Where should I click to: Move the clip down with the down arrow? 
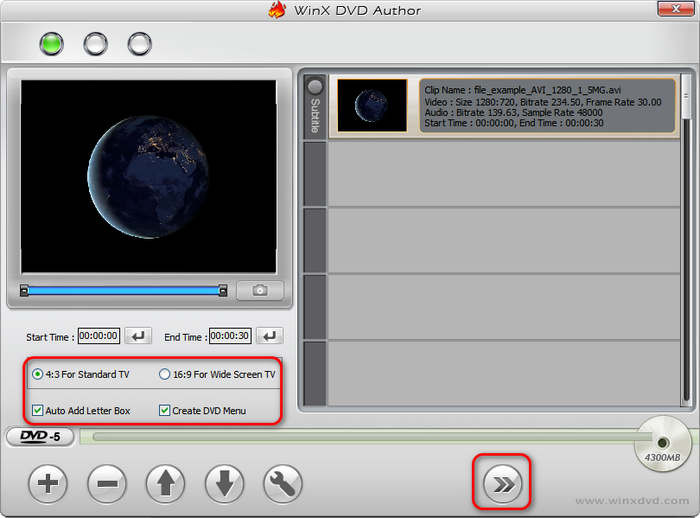(x=224, y=485)
